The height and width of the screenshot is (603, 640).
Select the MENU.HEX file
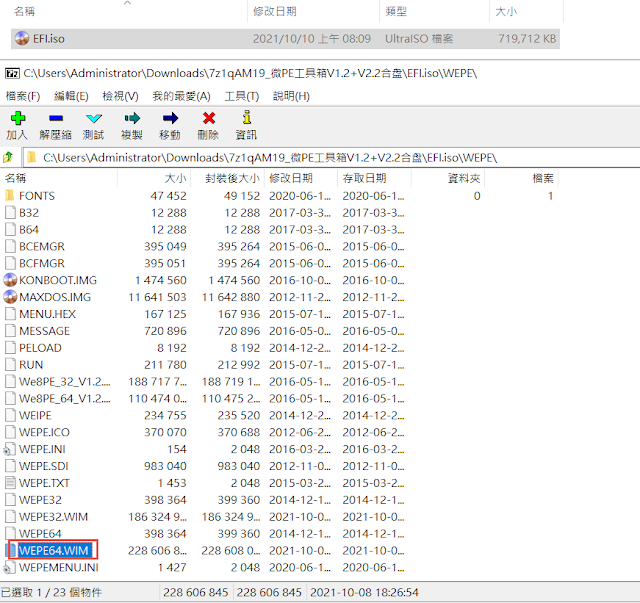(x=47, y=314)
